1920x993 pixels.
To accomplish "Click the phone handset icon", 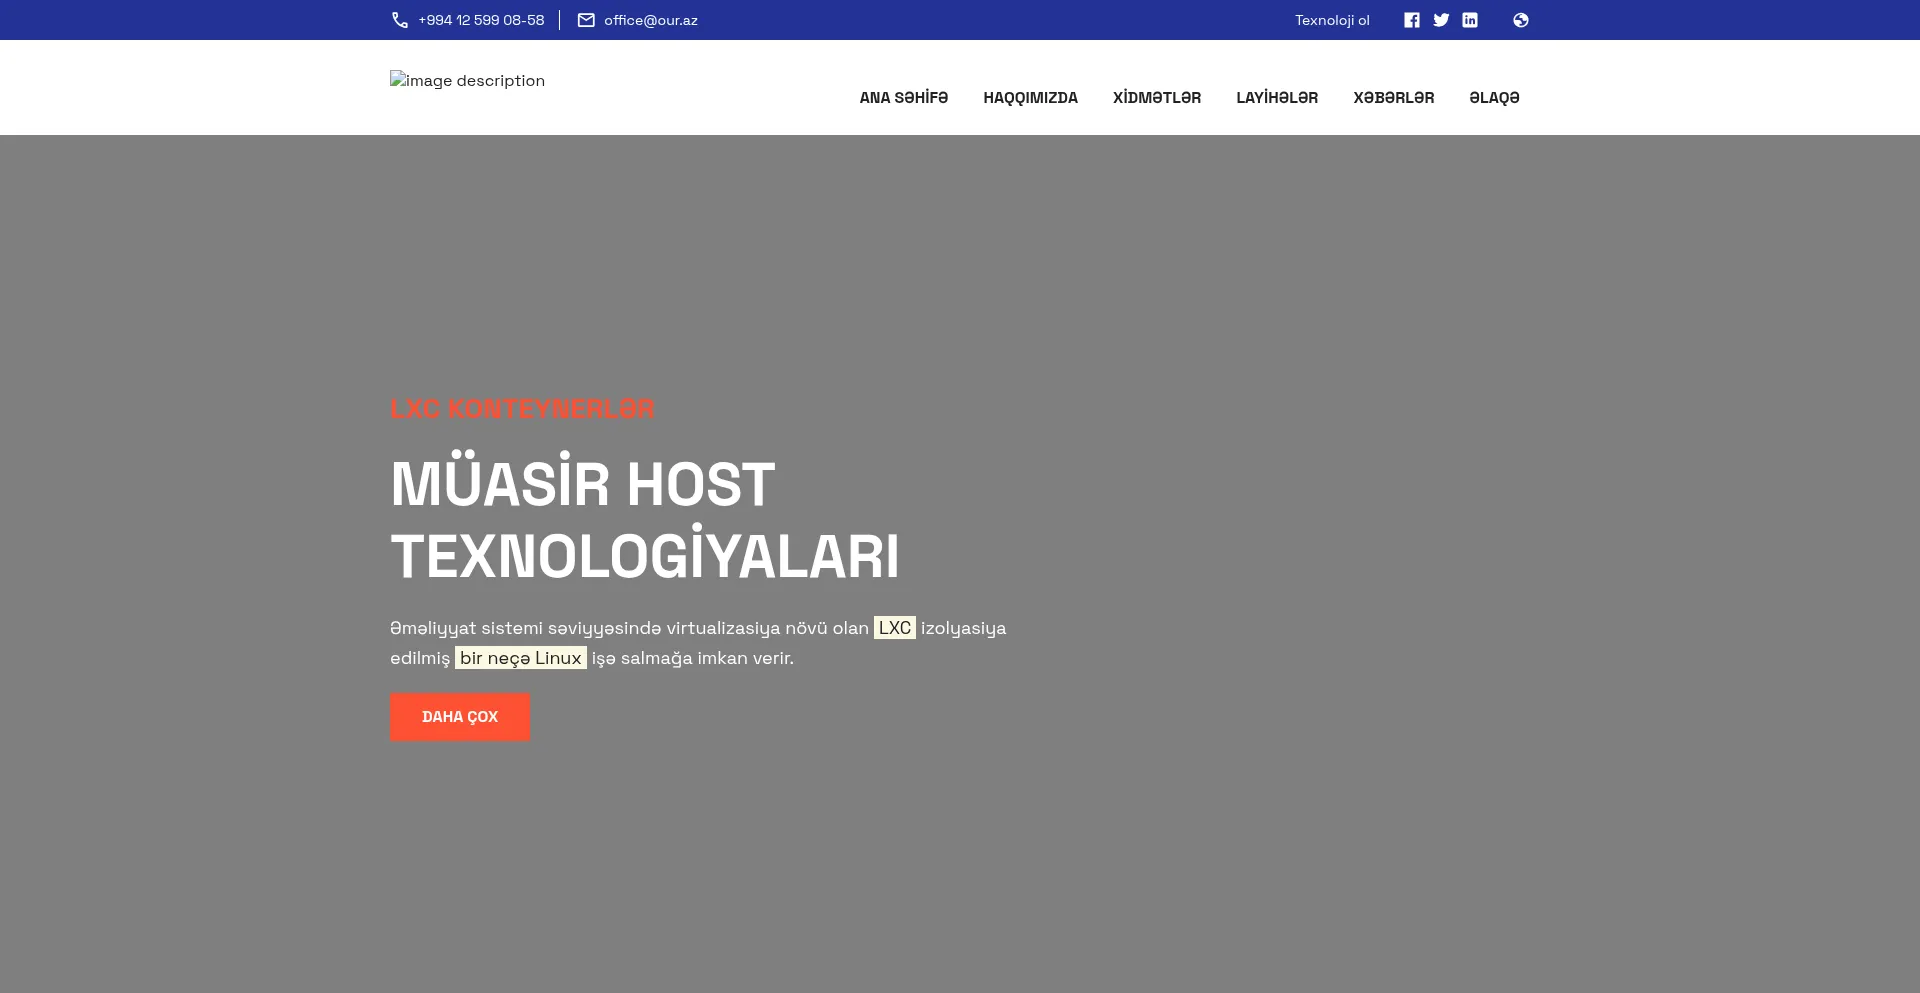I will [400, 20].
